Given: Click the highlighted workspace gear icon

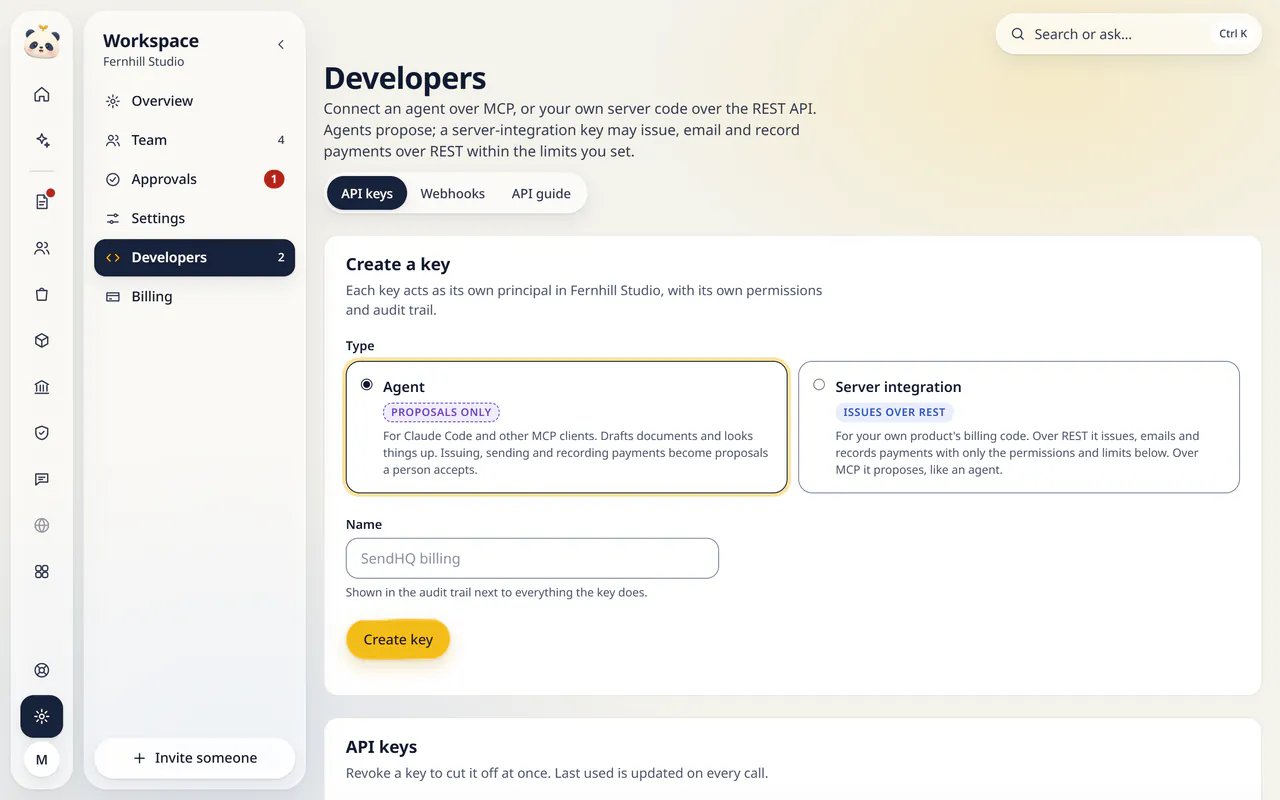Looking at the screenshot, I should coord(42,717).
